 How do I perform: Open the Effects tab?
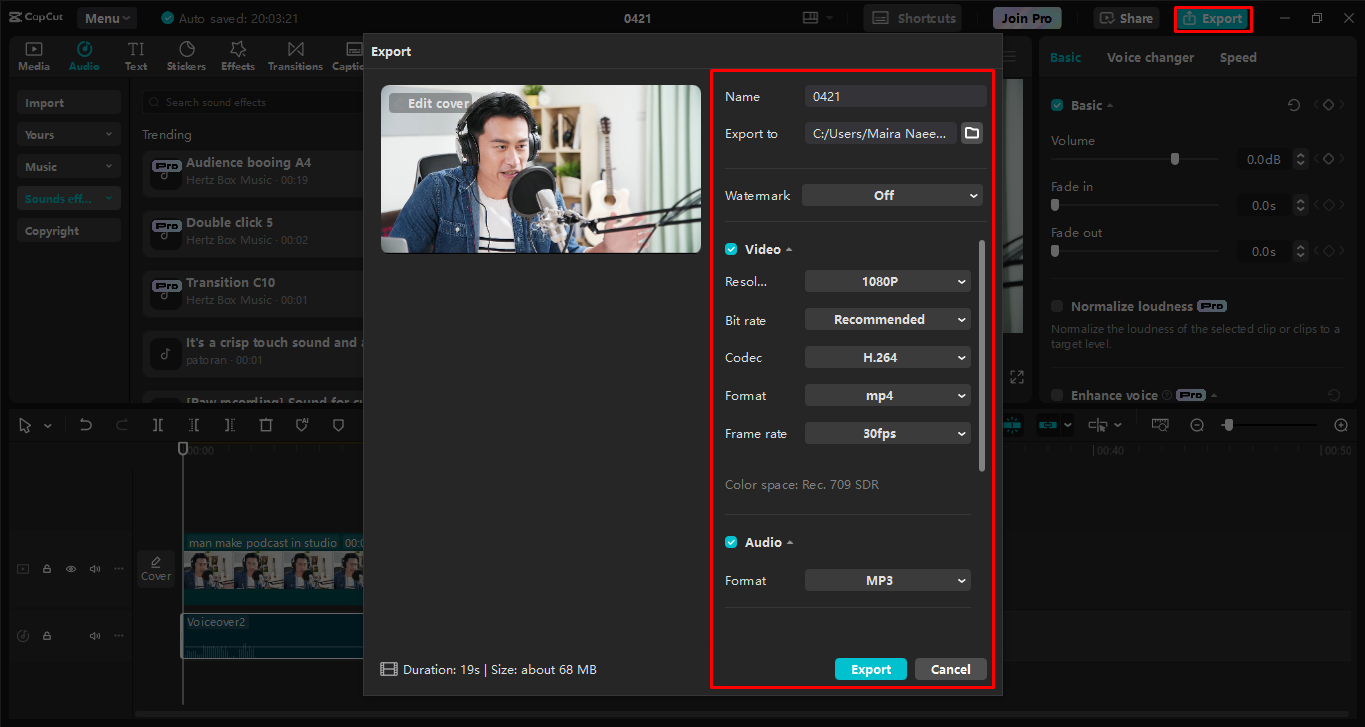coord(238,56)
